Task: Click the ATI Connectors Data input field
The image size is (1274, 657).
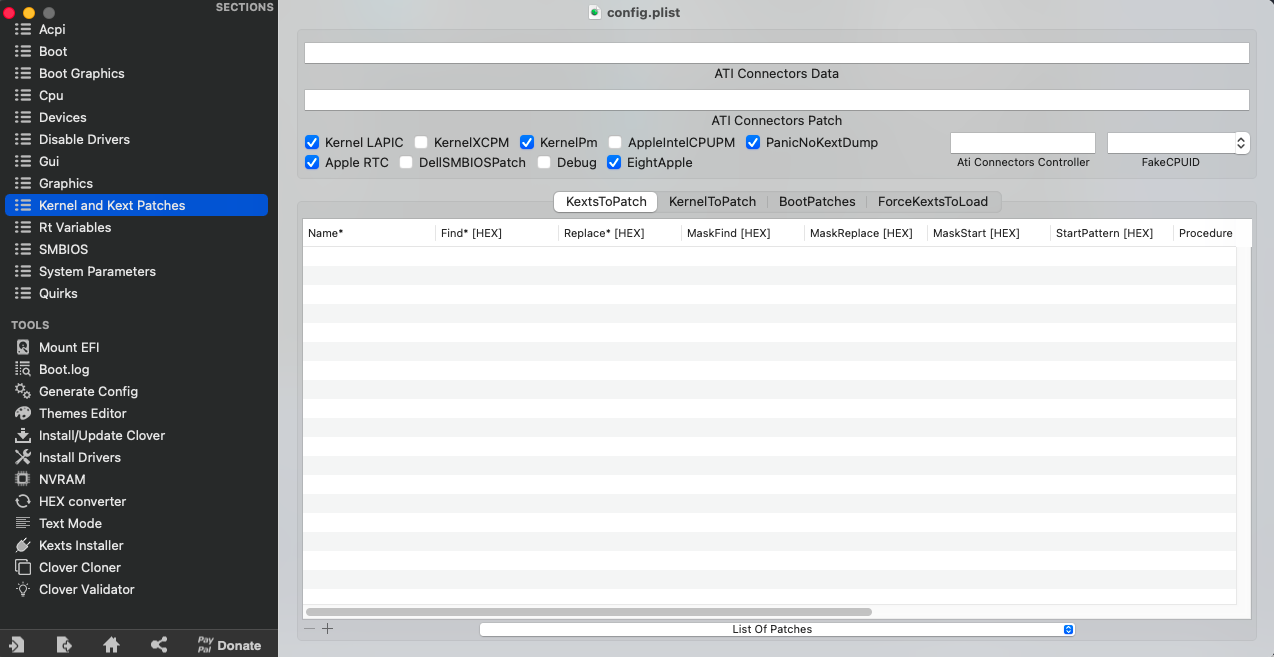Action: click(x=776, y=53)
